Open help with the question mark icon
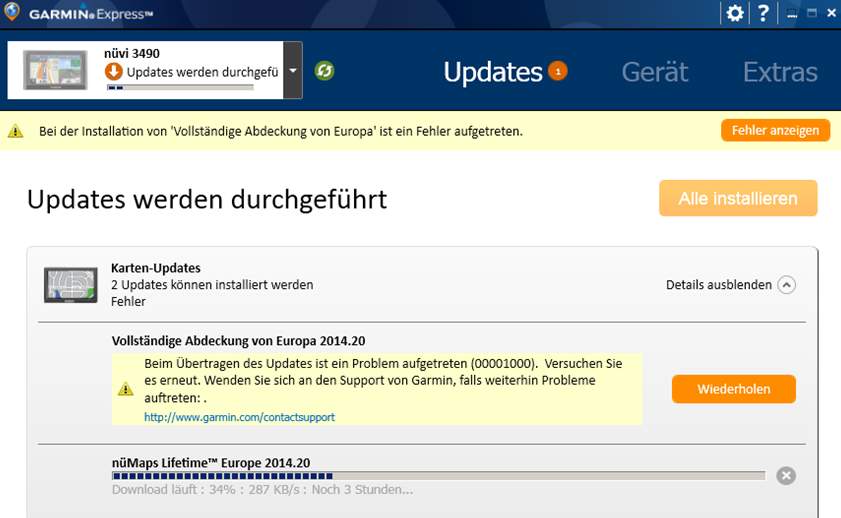 [763, 13]
